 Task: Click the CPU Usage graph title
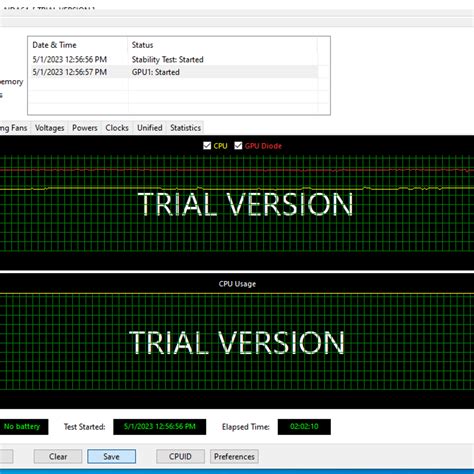[x=237, y=284]
